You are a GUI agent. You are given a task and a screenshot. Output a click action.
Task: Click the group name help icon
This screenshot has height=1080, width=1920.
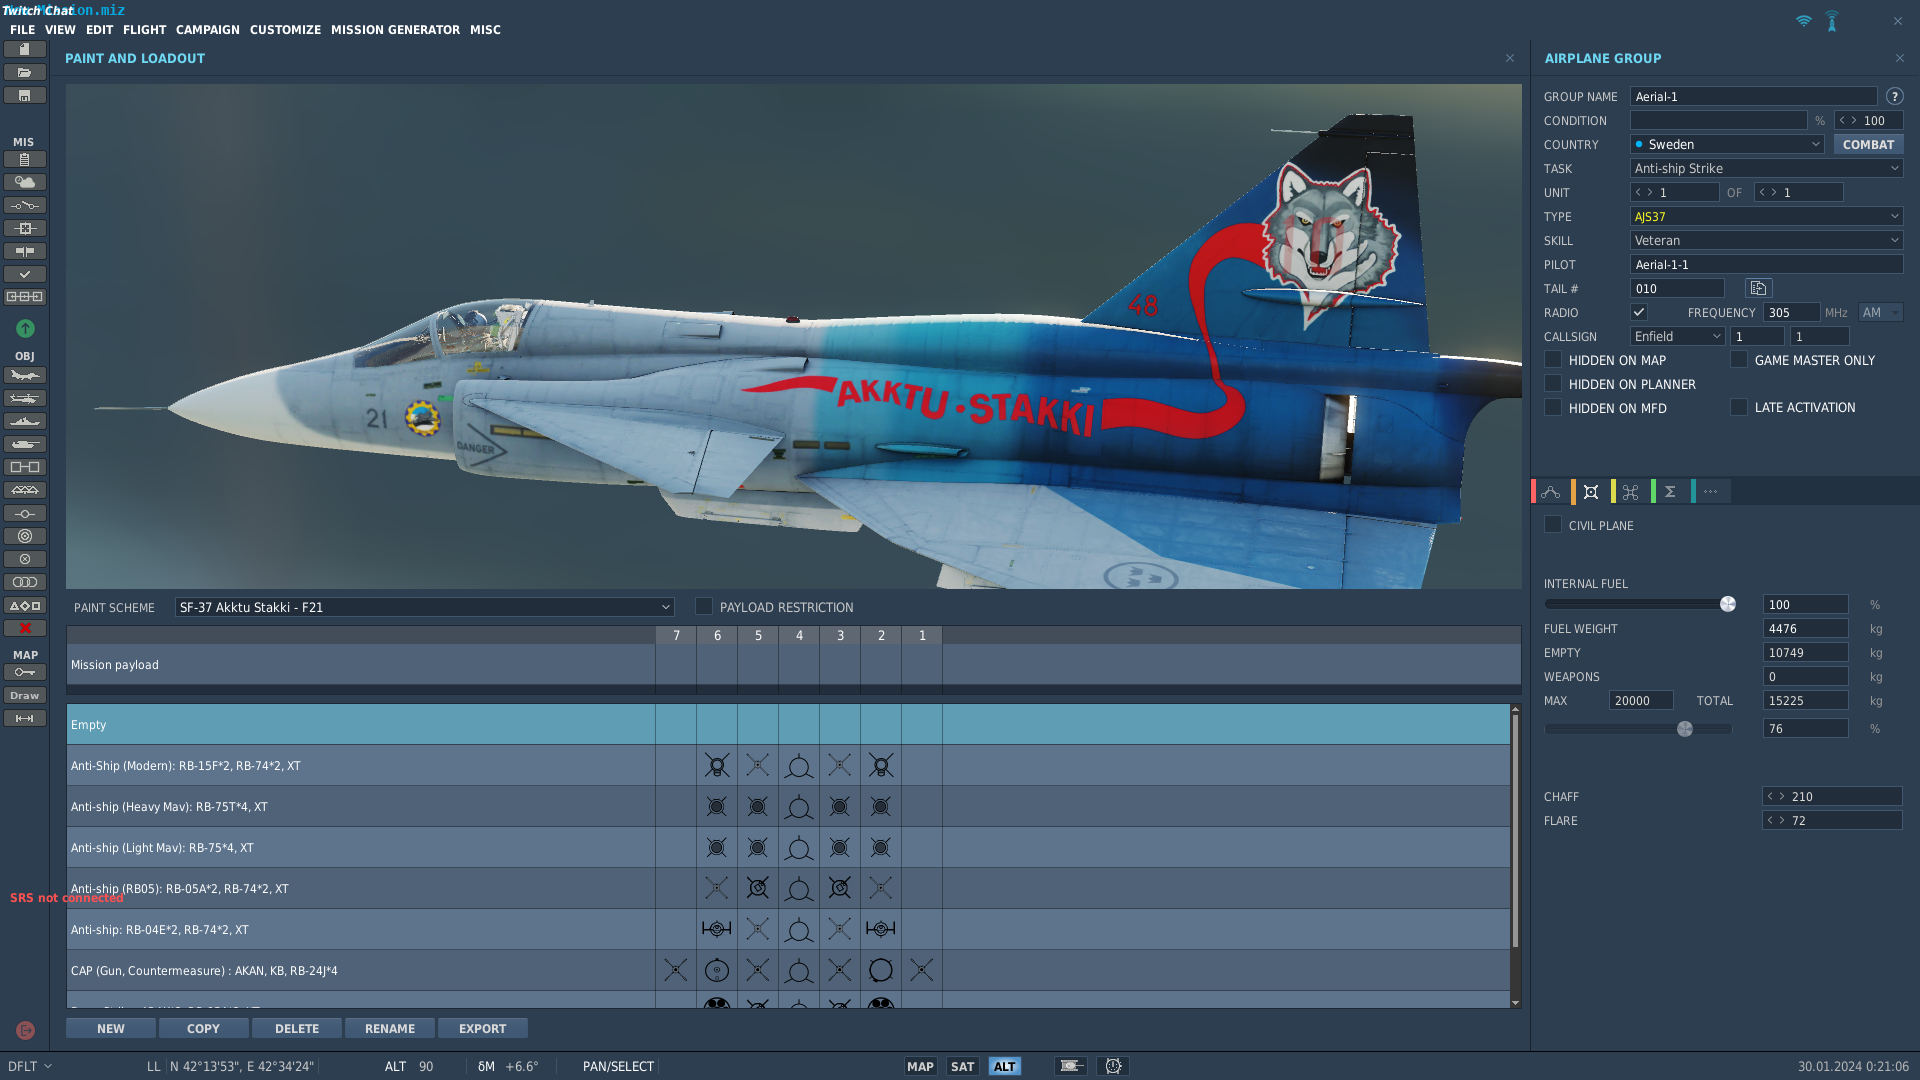click(1894, 96)
